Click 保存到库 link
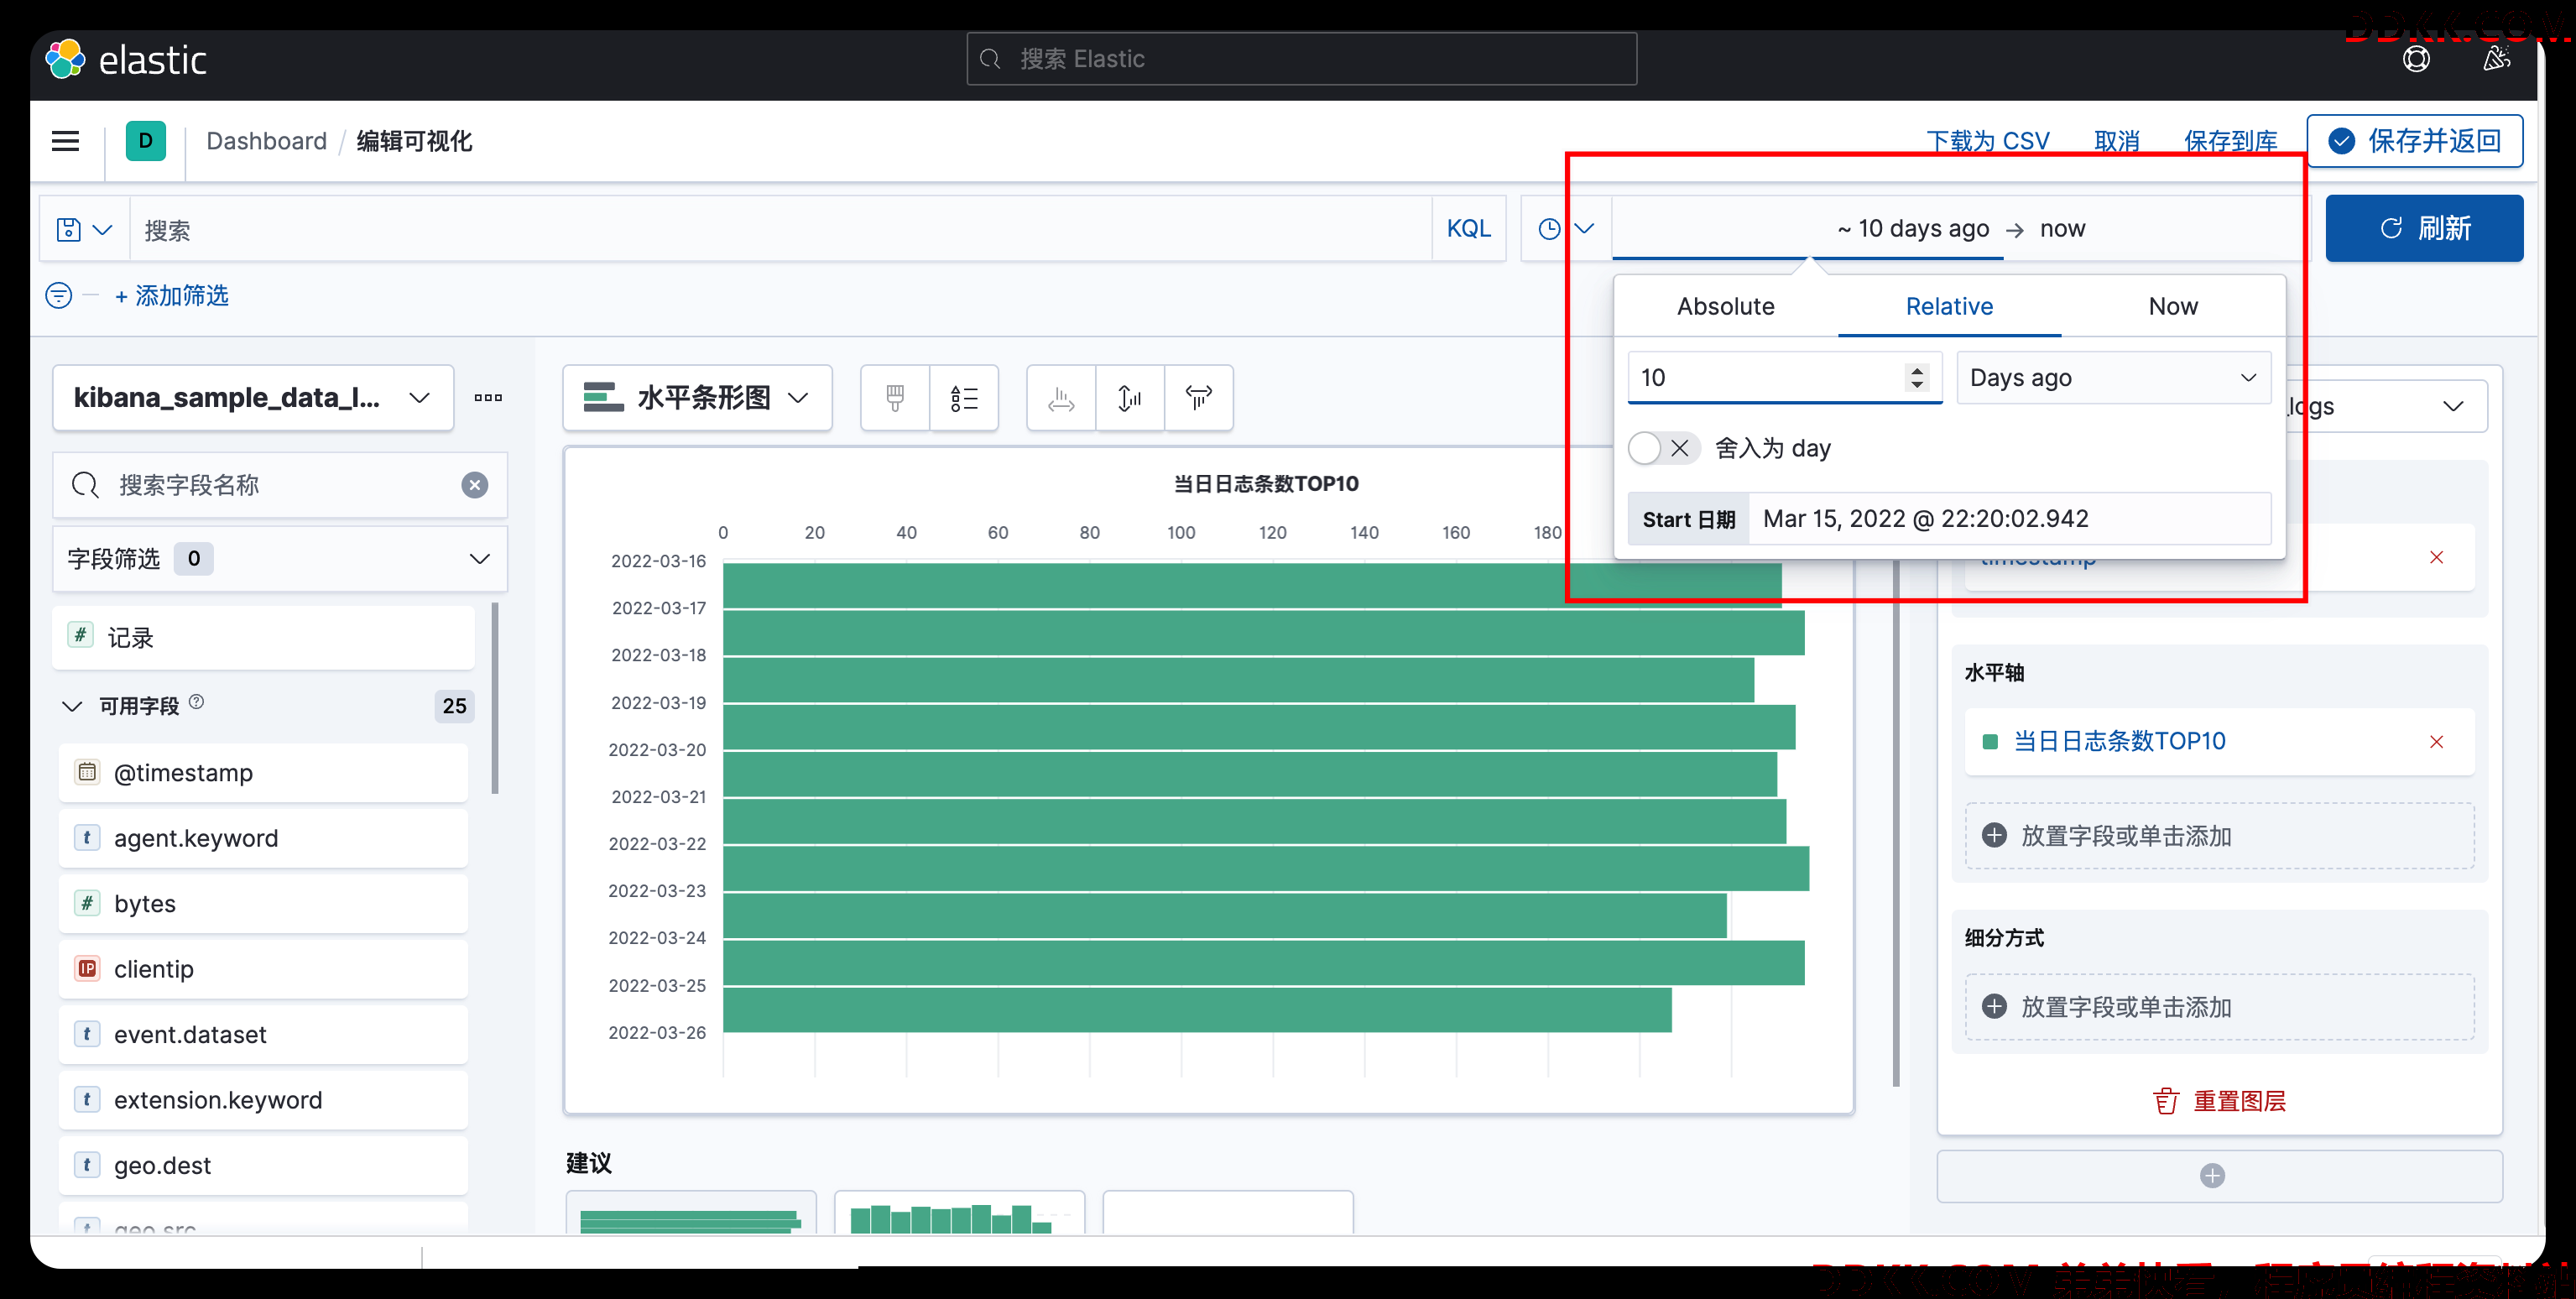The image size is (2576, 1299). [x=2230, y=141]
